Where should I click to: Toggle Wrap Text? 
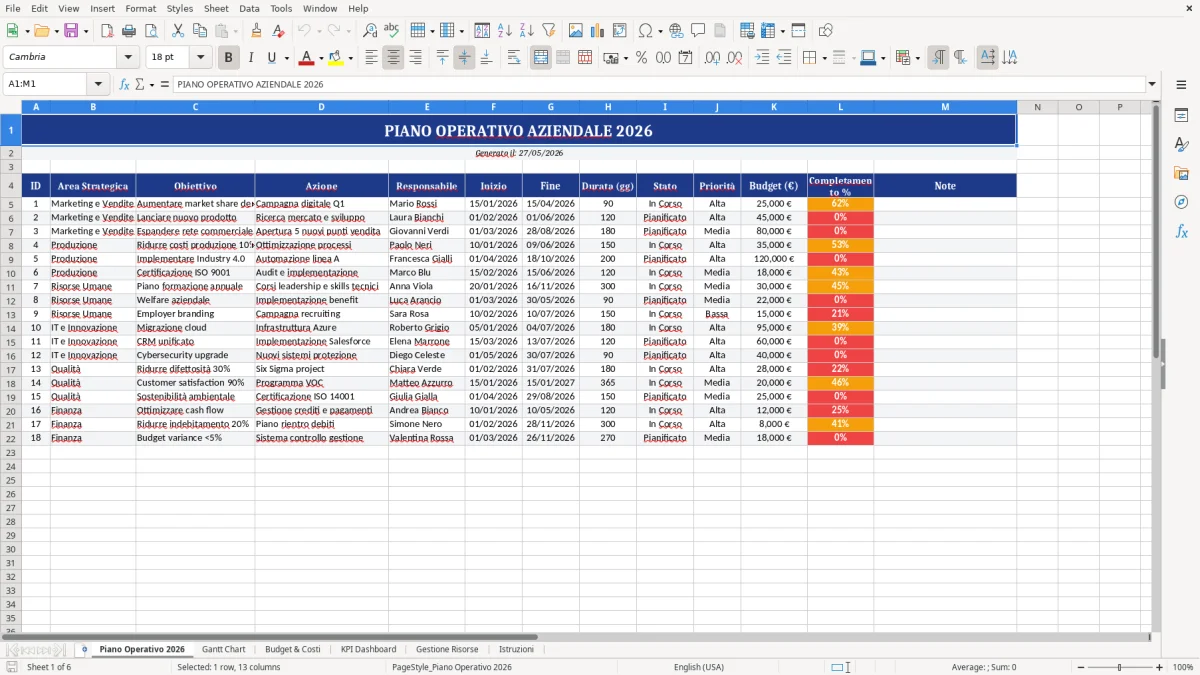click(514, 58)
